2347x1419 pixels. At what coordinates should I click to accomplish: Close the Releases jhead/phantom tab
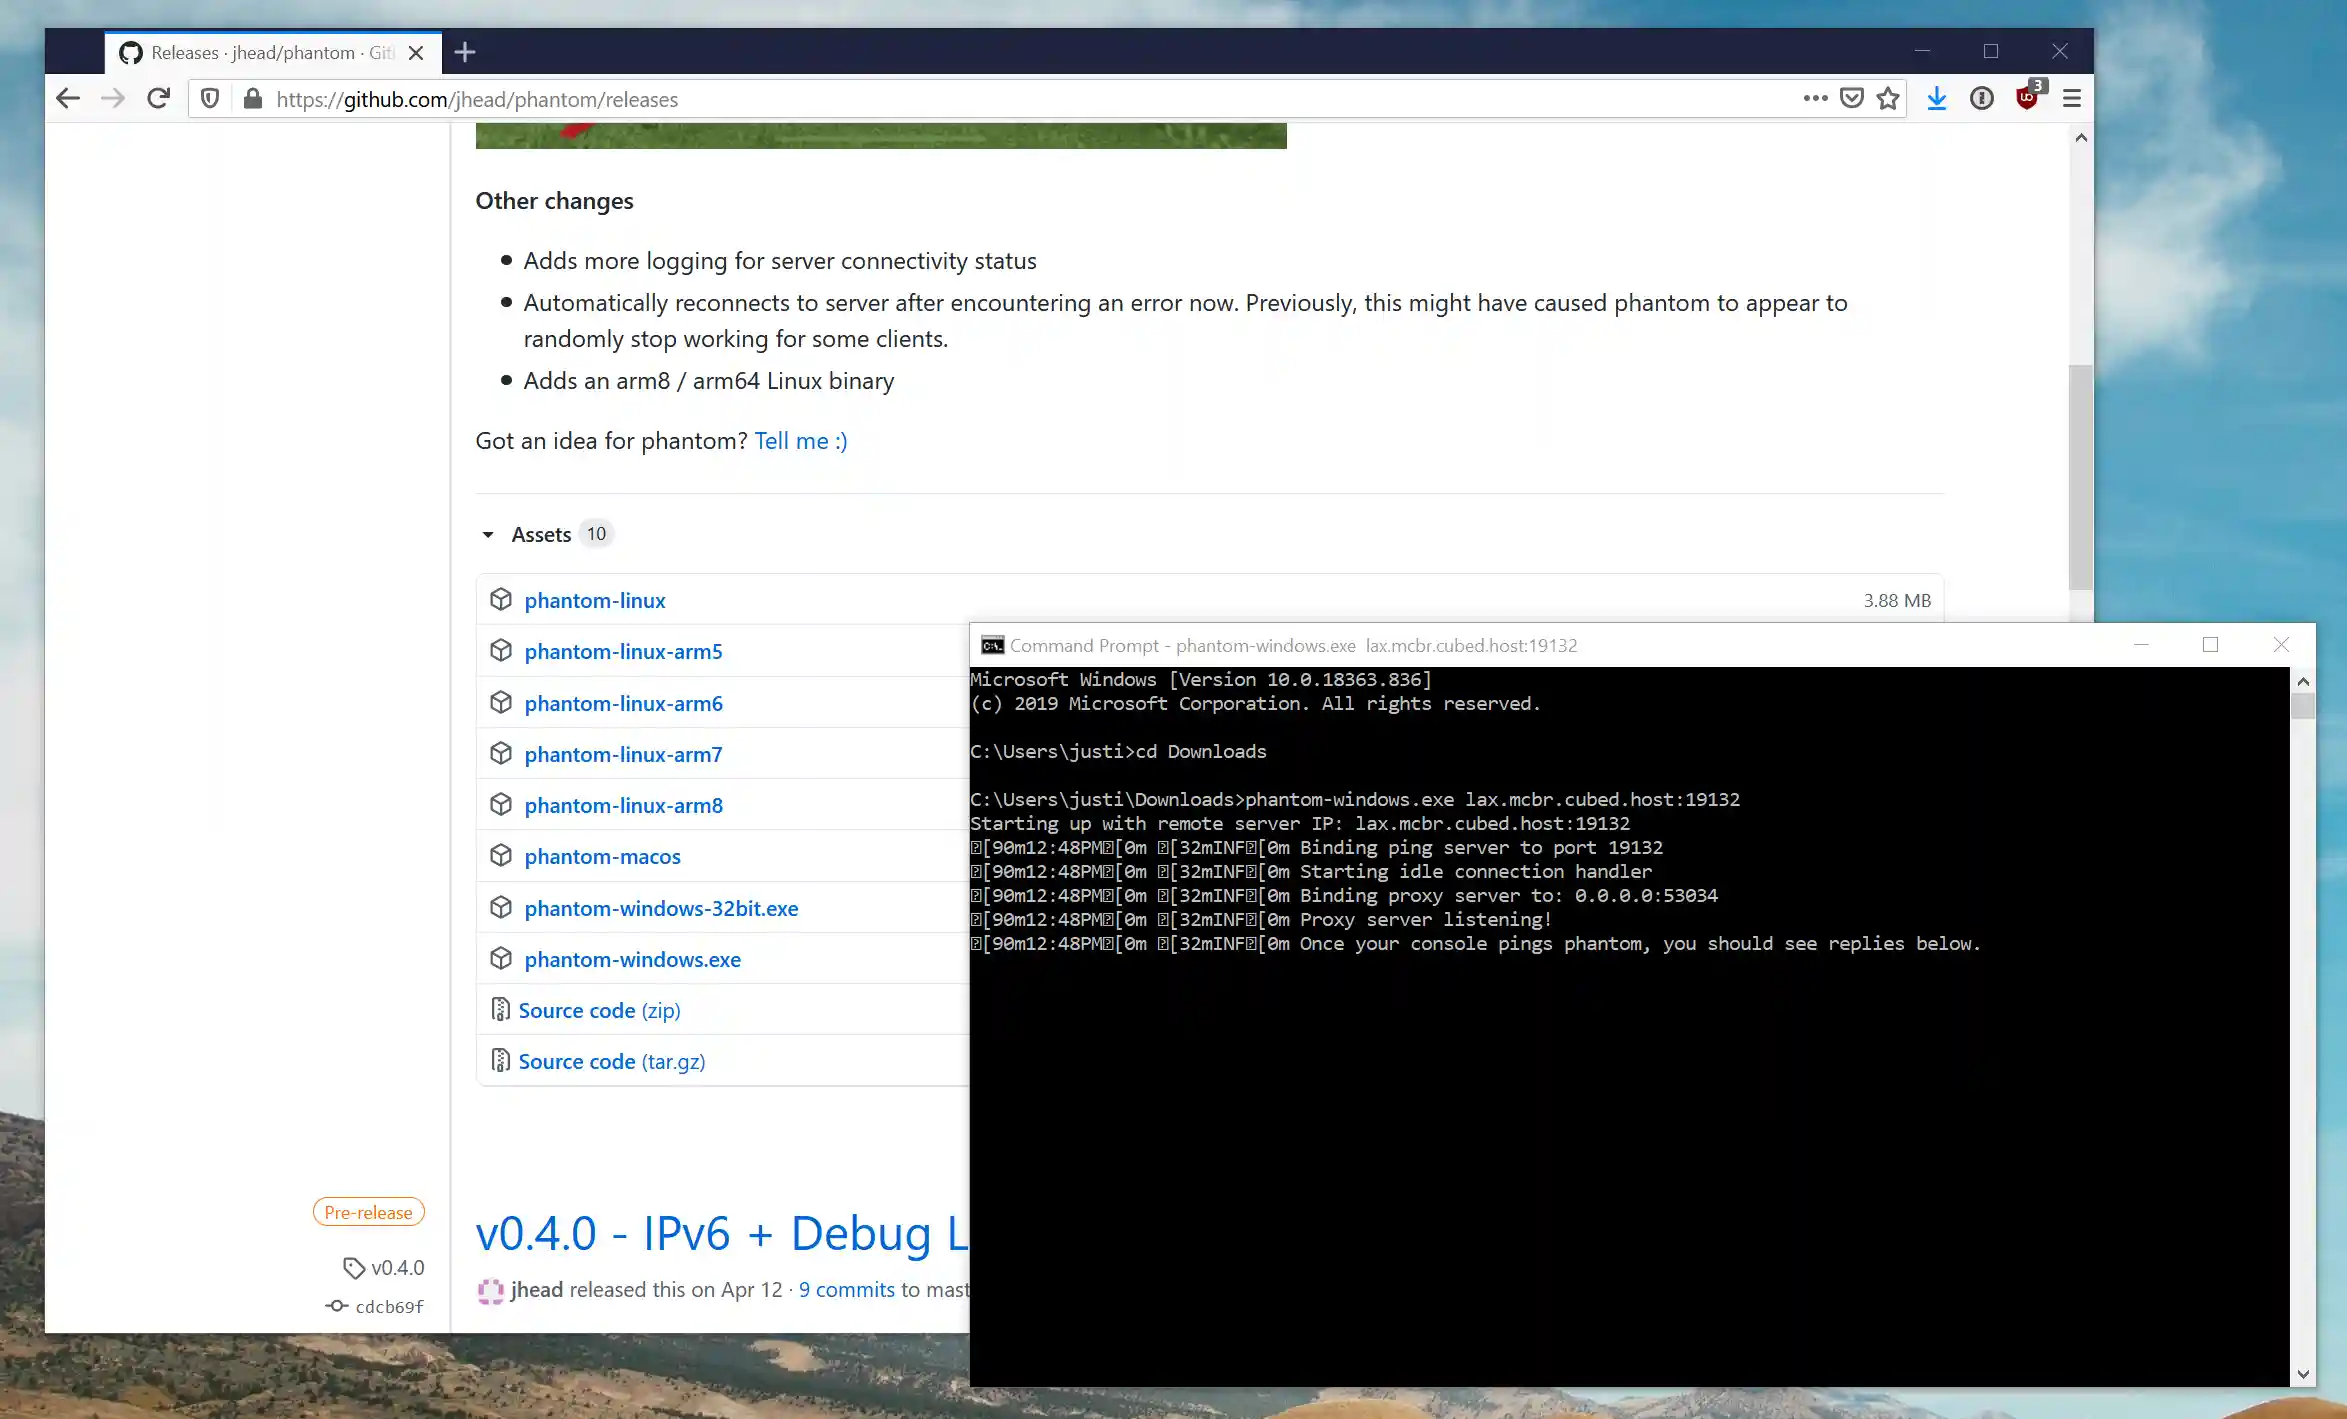tap(416, 53)
